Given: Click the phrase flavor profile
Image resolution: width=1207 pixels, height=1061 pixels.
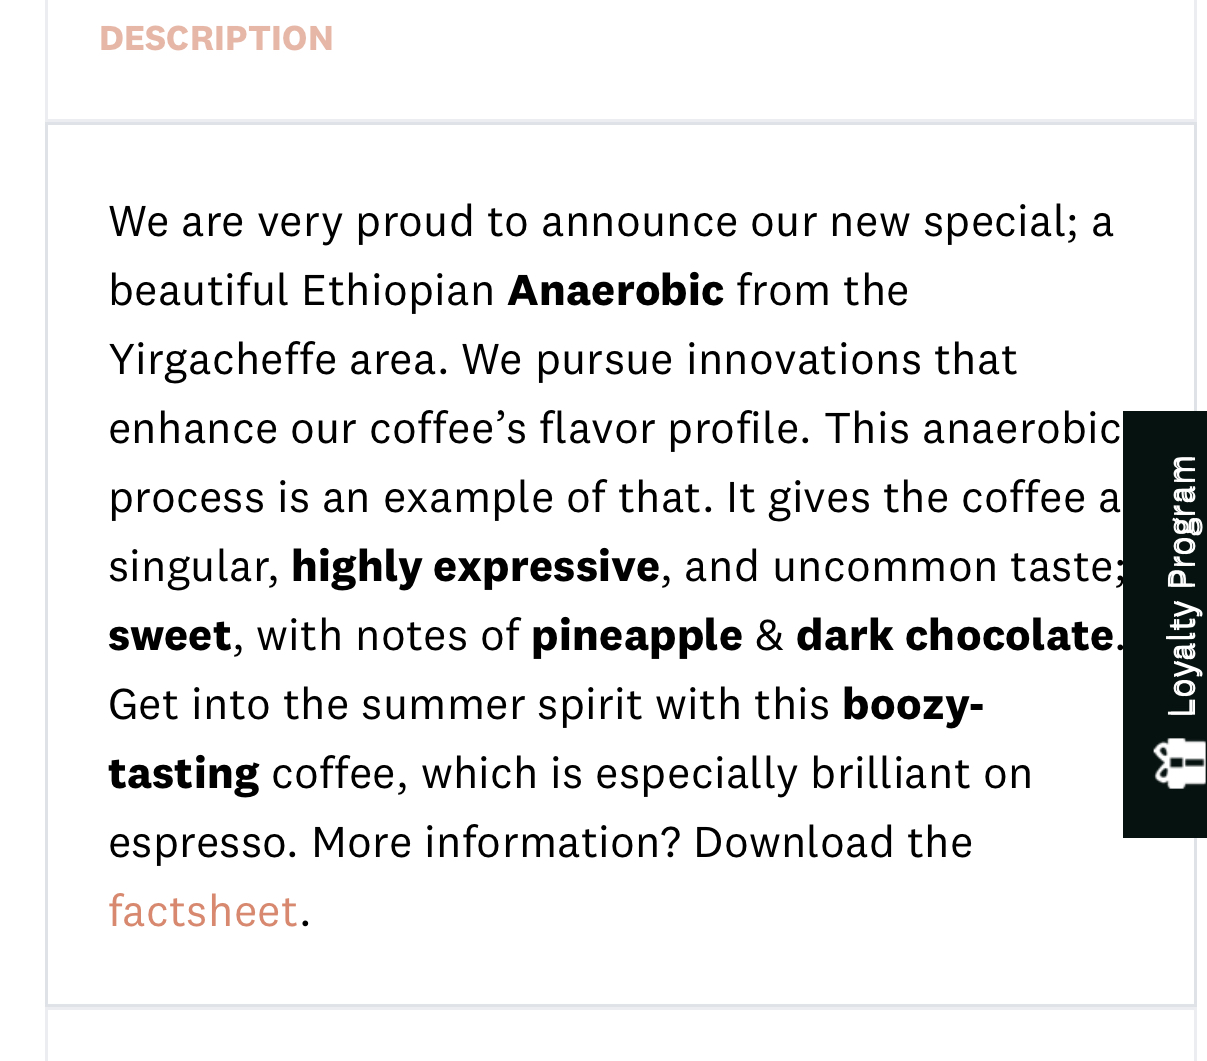Looking at the screenshot, I should click(x=671, y=429).
